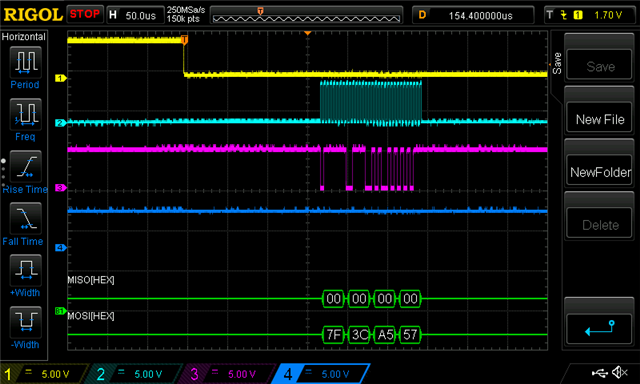Click the back-arrow return button
The width and height of the screenshot is (640, 384).
pos(600,329)
